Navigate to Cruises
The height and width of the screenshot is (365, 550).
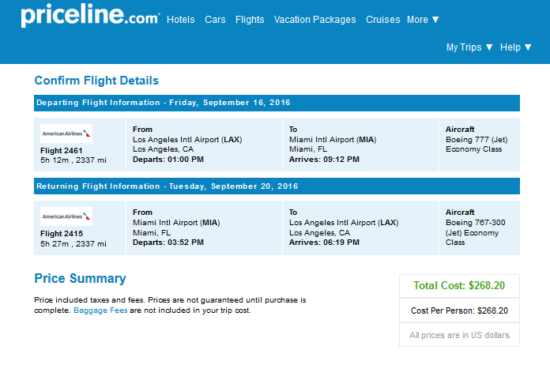click(383, 20)
